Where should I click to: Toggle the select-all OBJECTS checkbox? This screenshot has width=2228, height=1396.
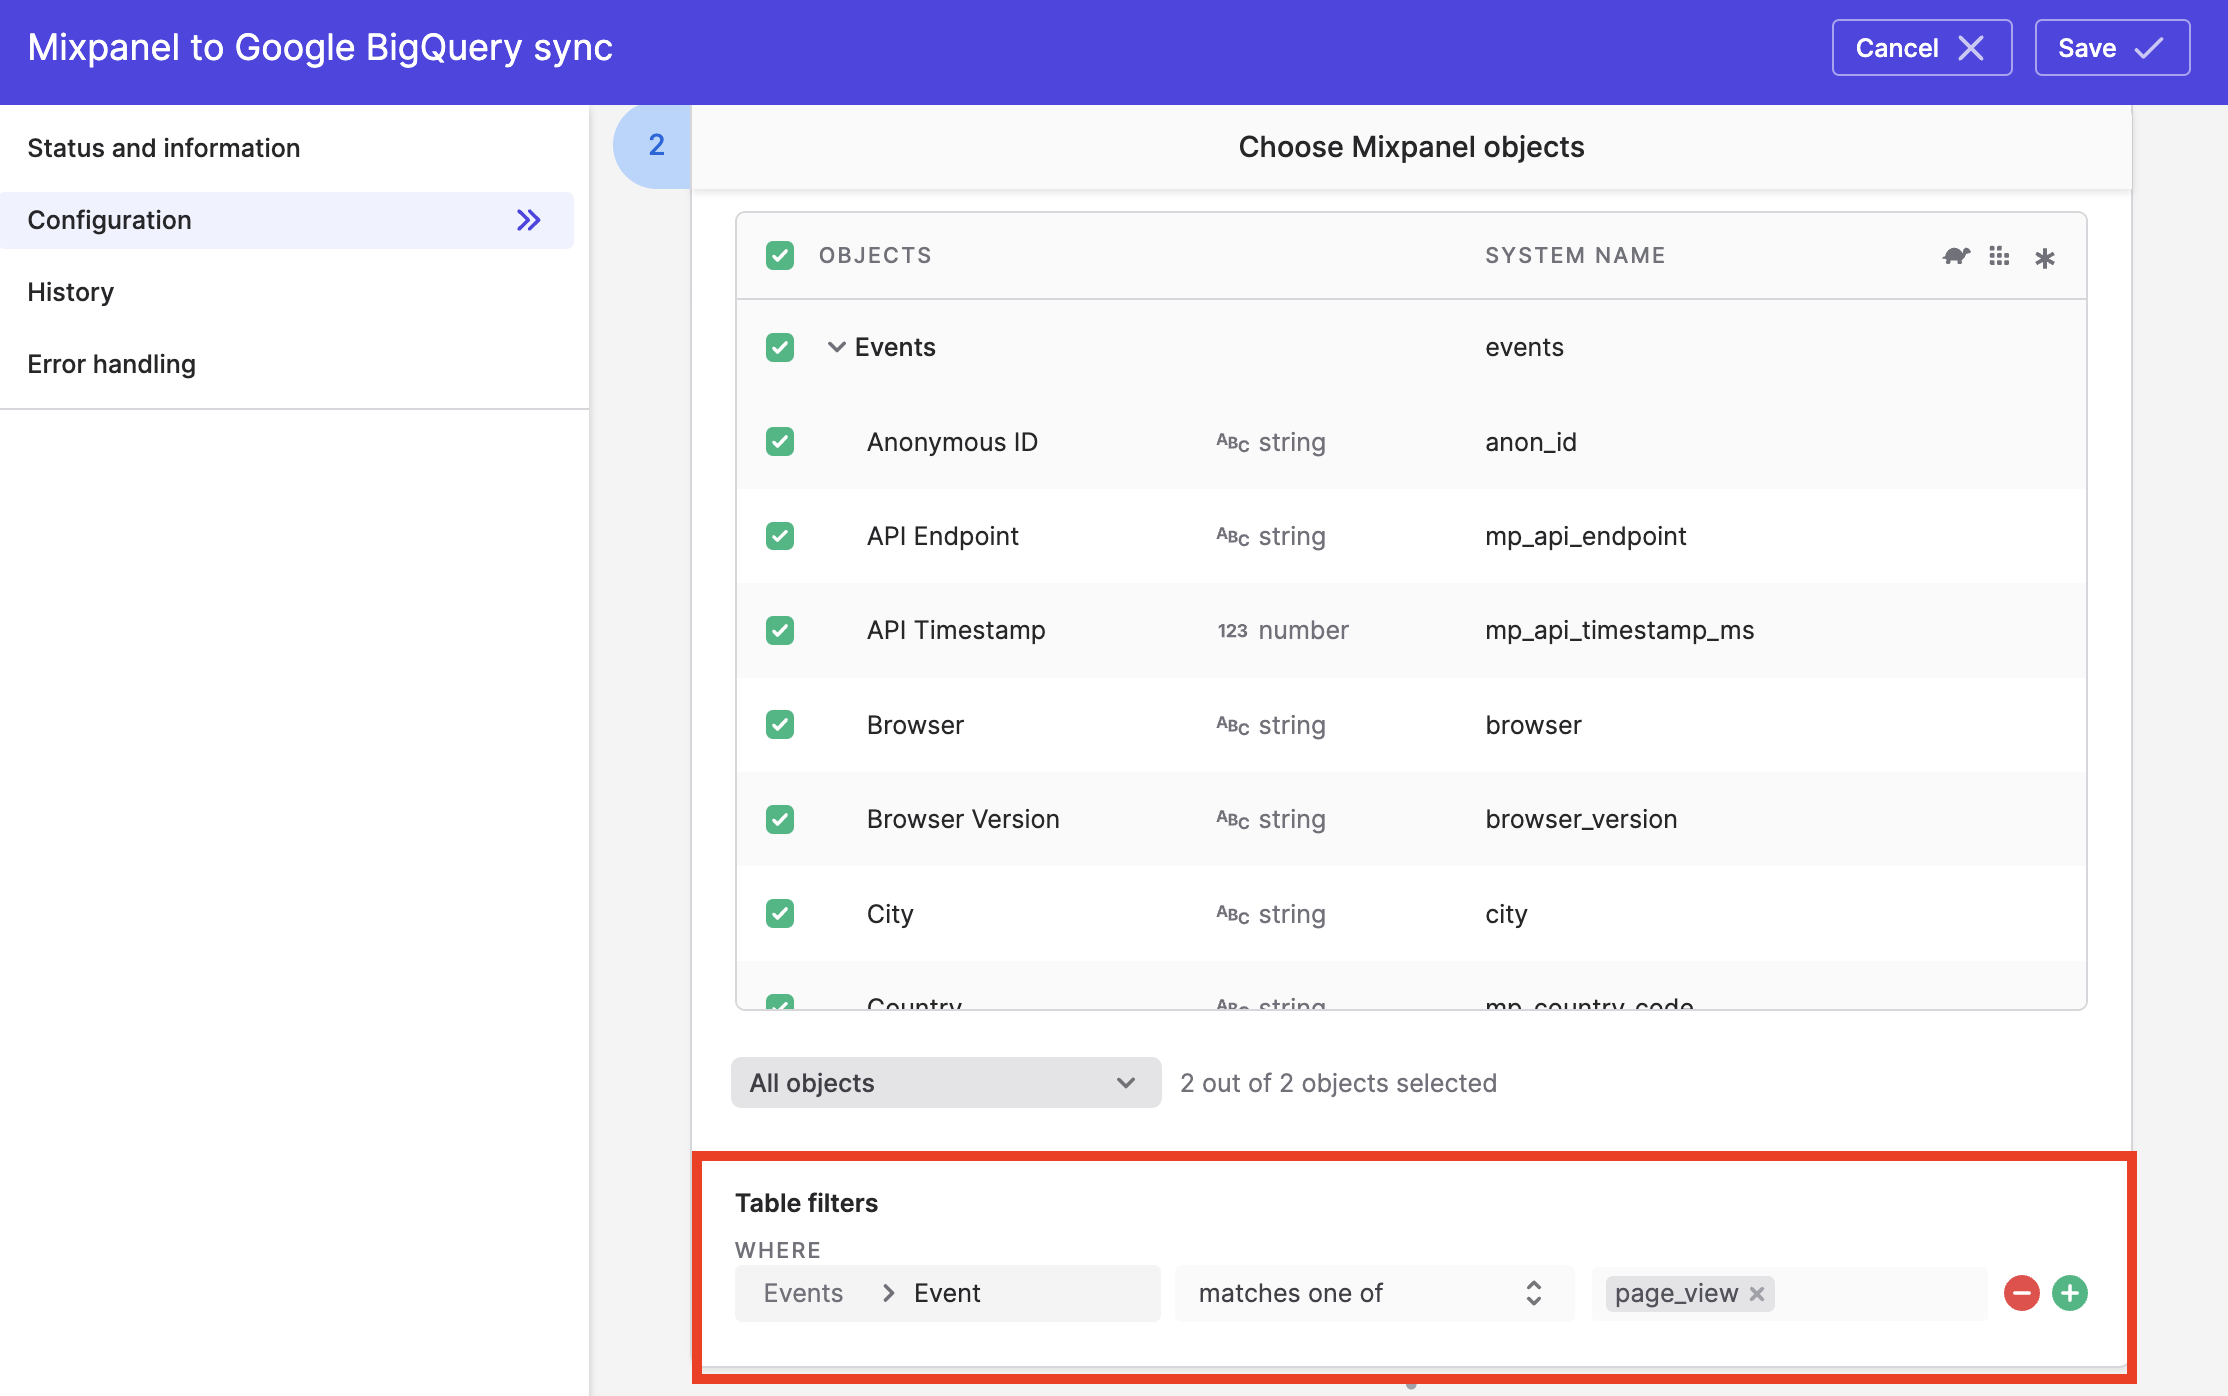[780, 256]
